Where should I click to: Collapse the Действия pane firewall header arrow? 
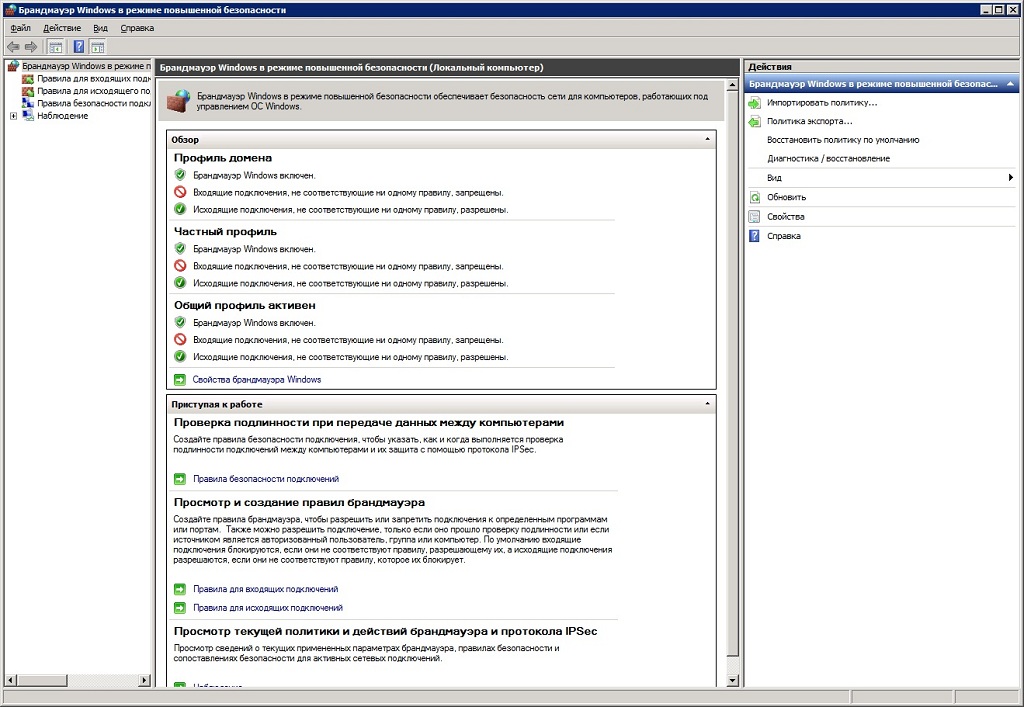tap(1010, 84)
